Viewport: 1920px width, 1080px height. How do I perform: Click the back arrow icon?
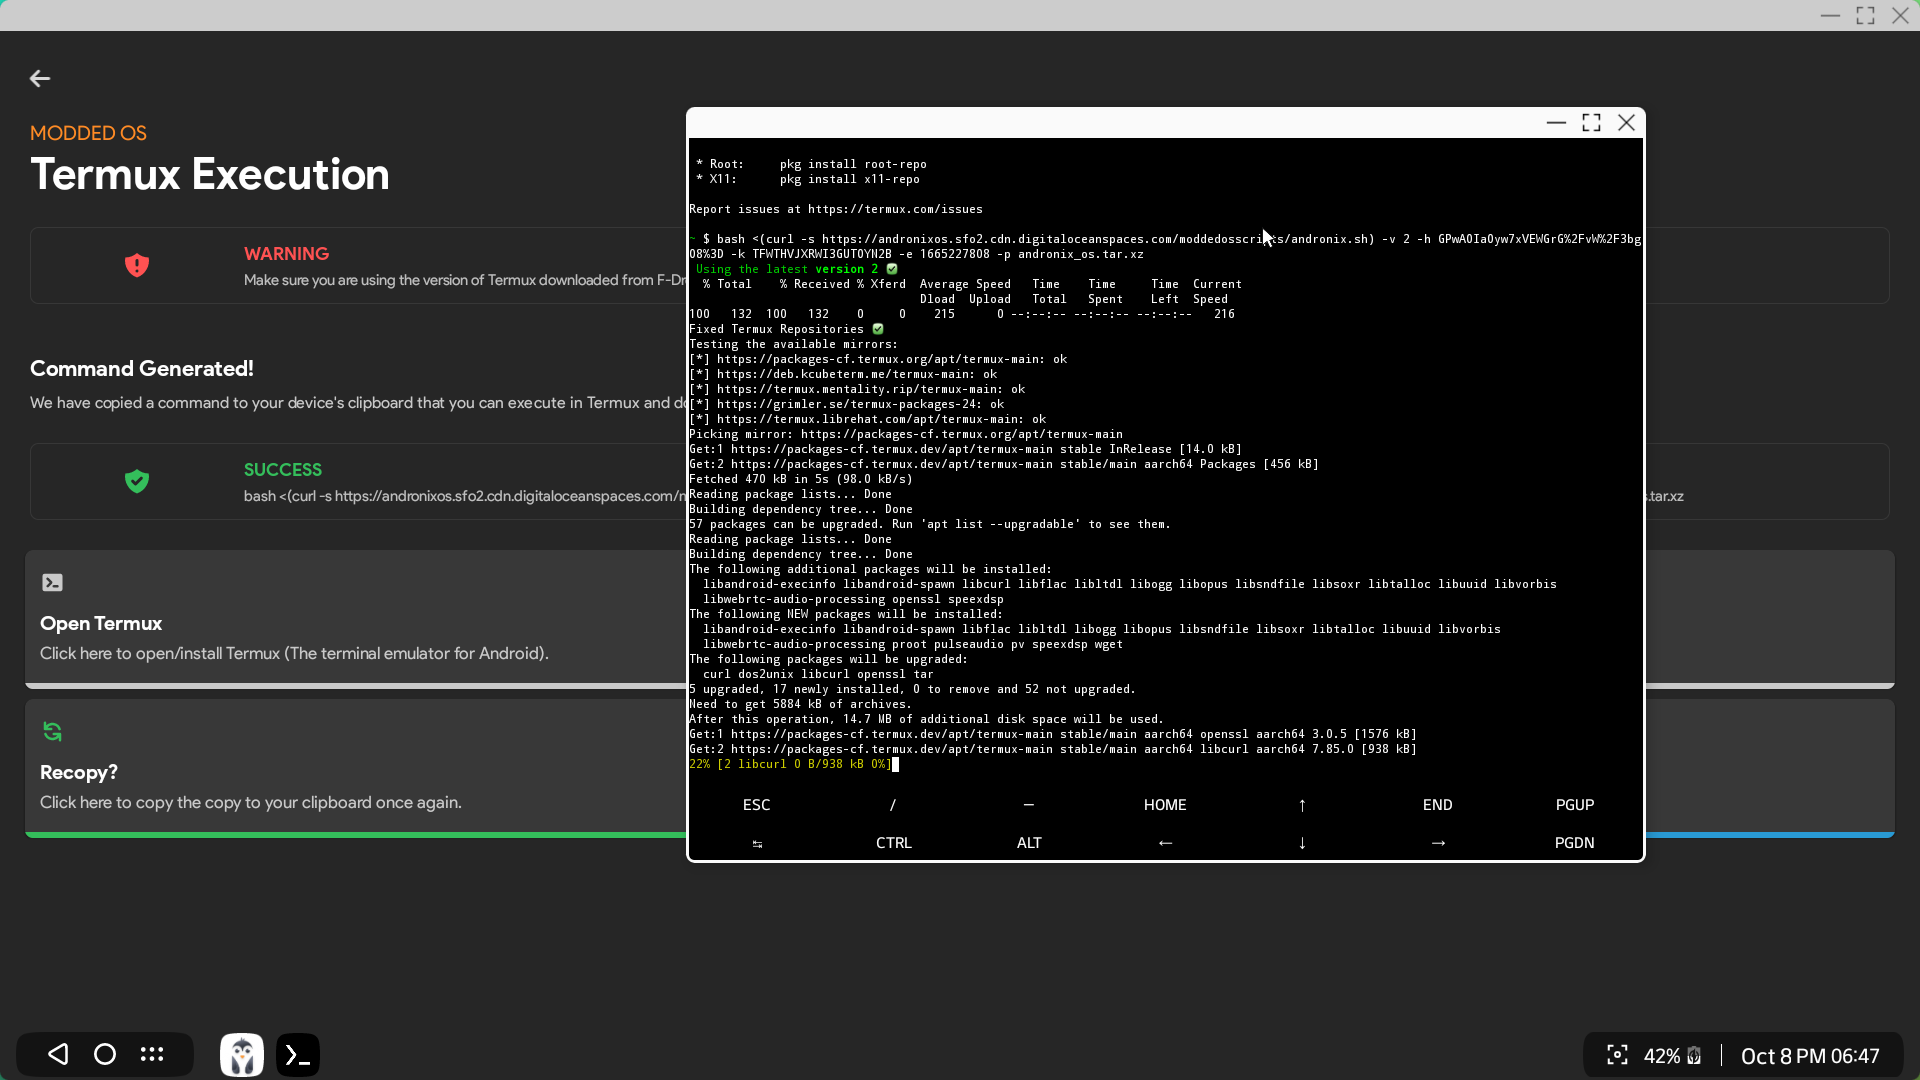40,78
